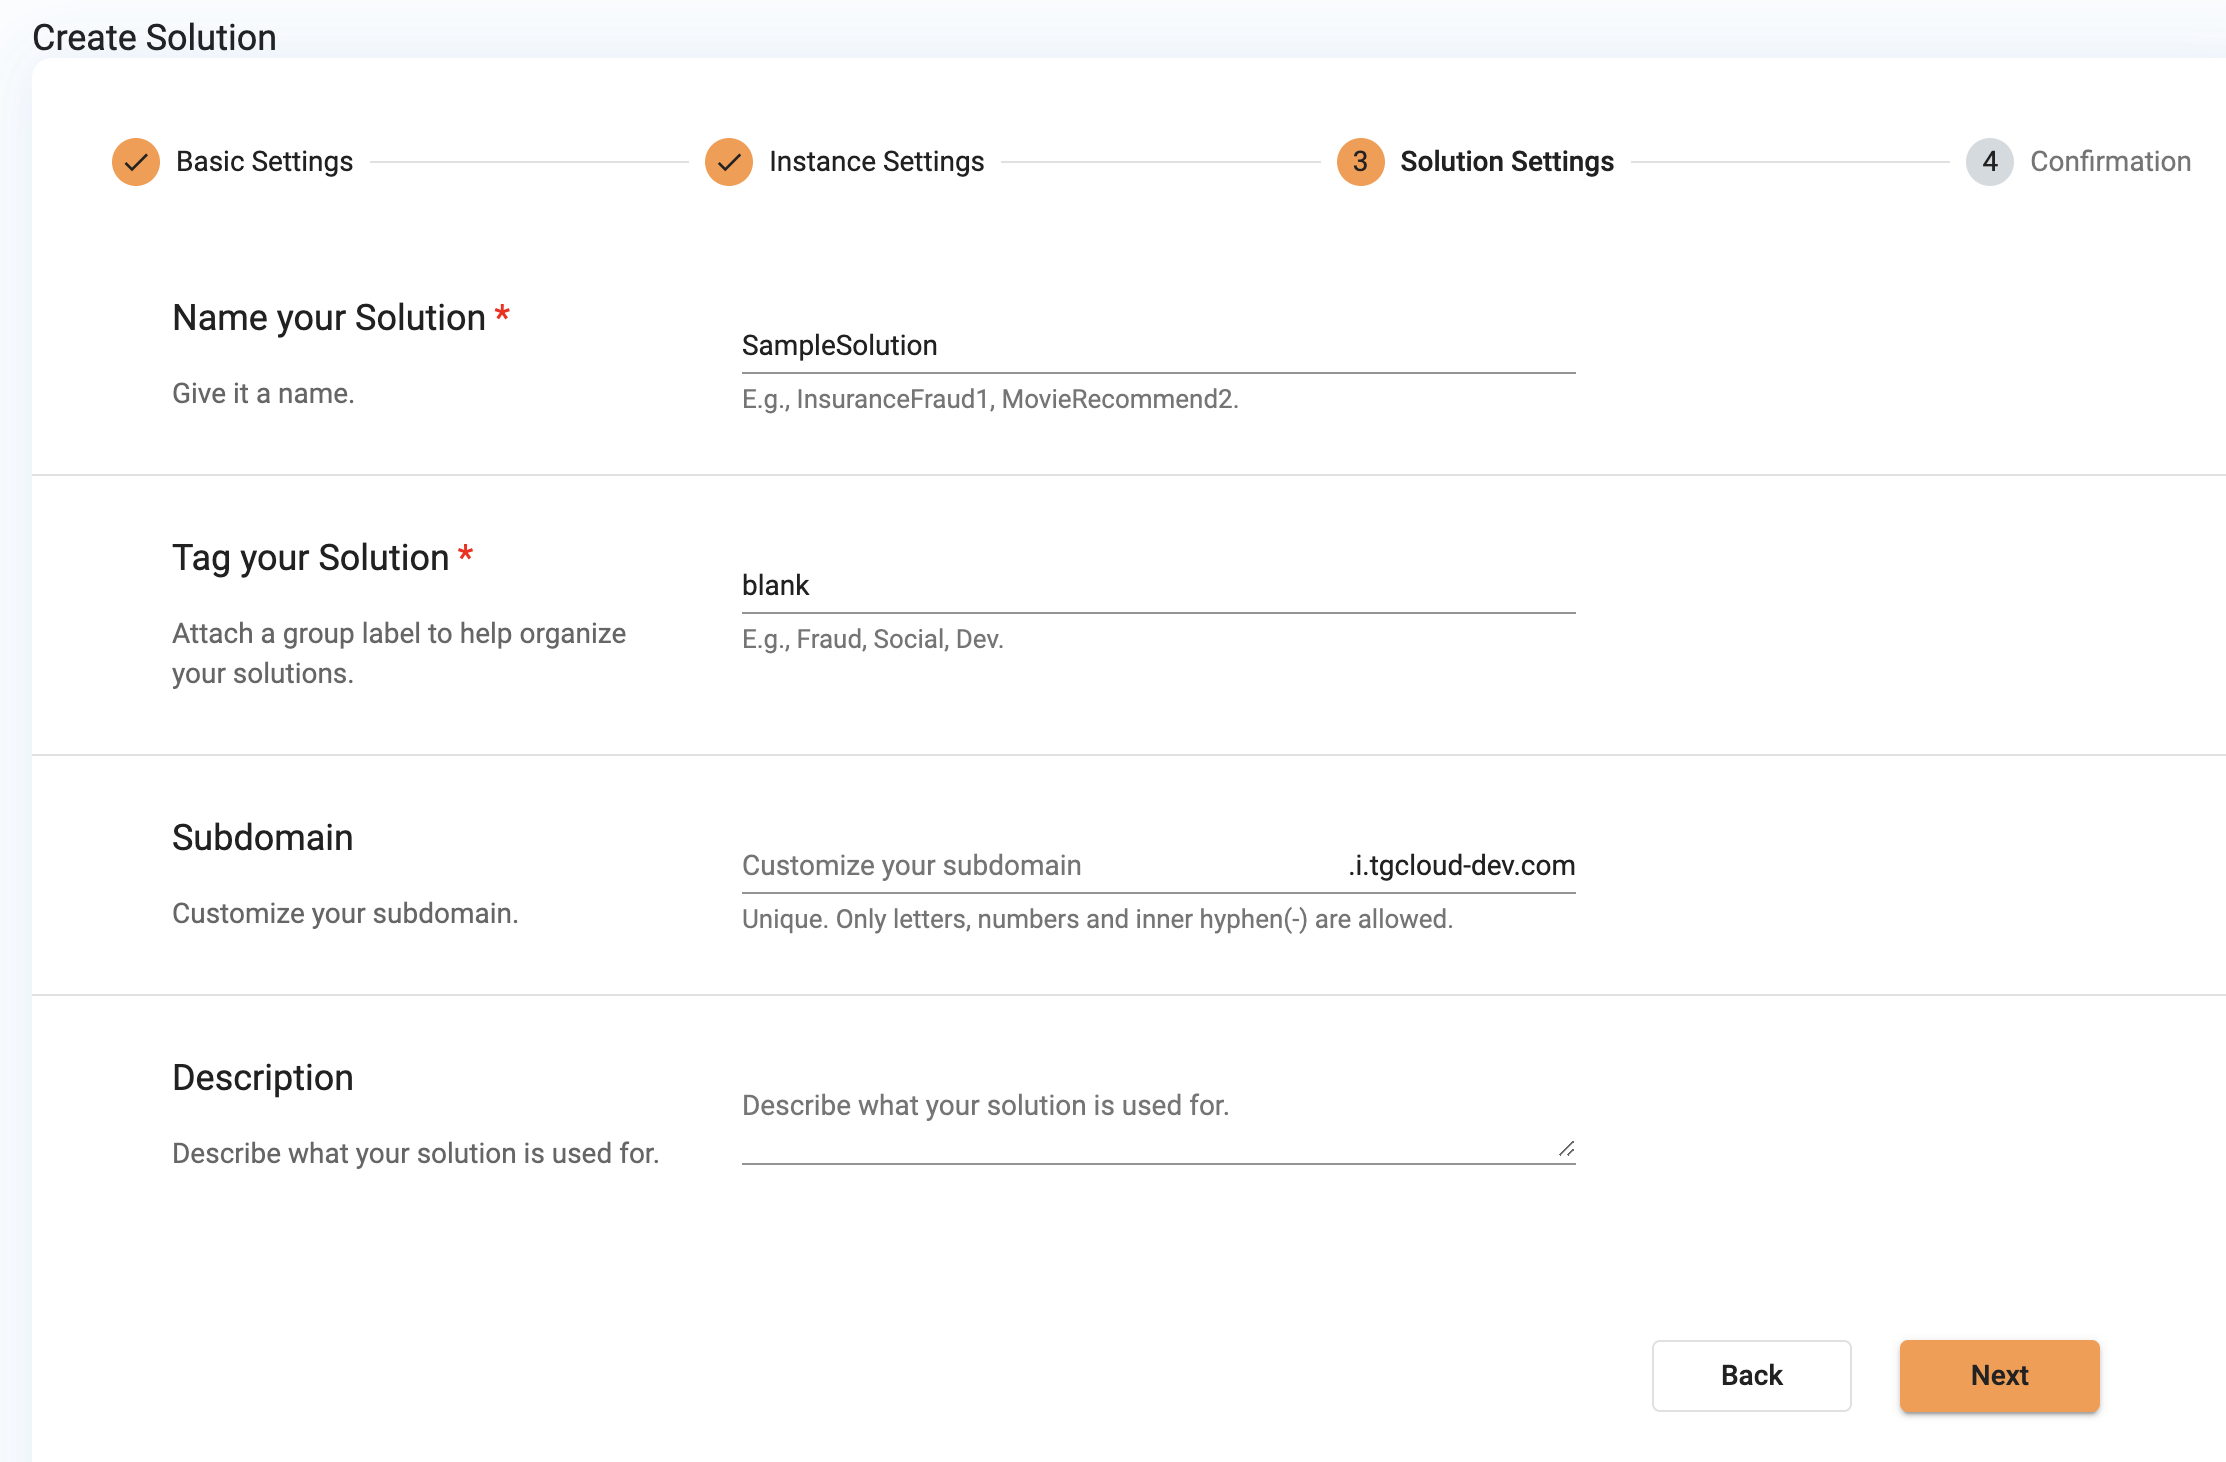This screenshot has width=2226, height=1462.
Task: Click the Basic Settings checkmark icon
Action: pos(135,160)
